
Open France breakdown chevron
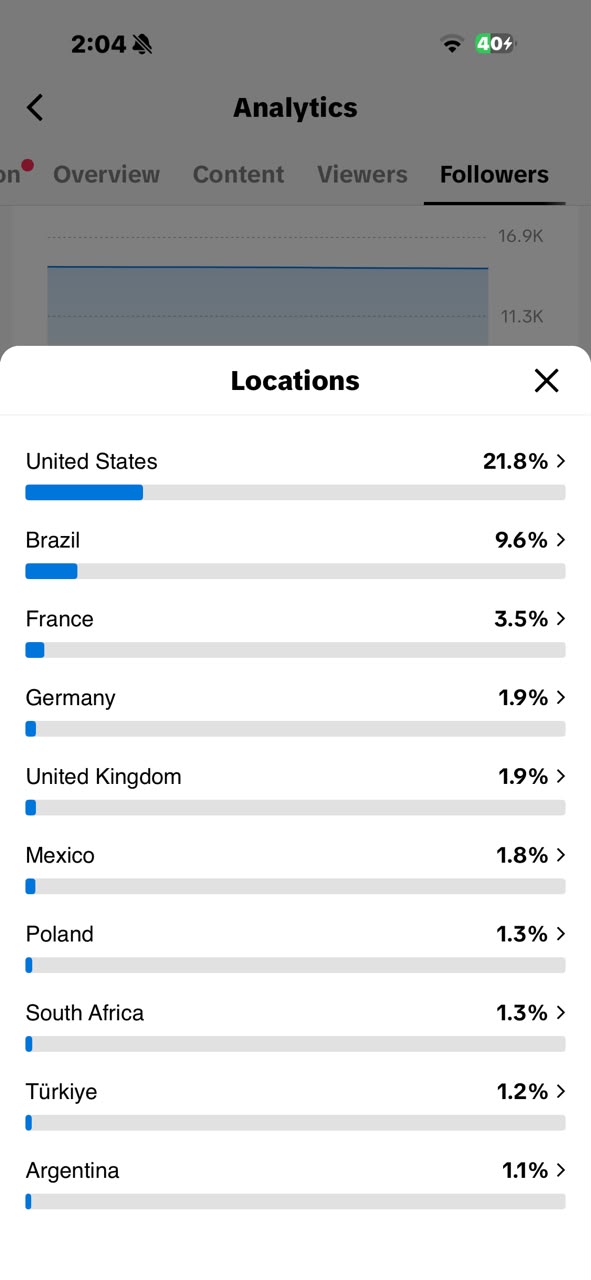(561, 619)
